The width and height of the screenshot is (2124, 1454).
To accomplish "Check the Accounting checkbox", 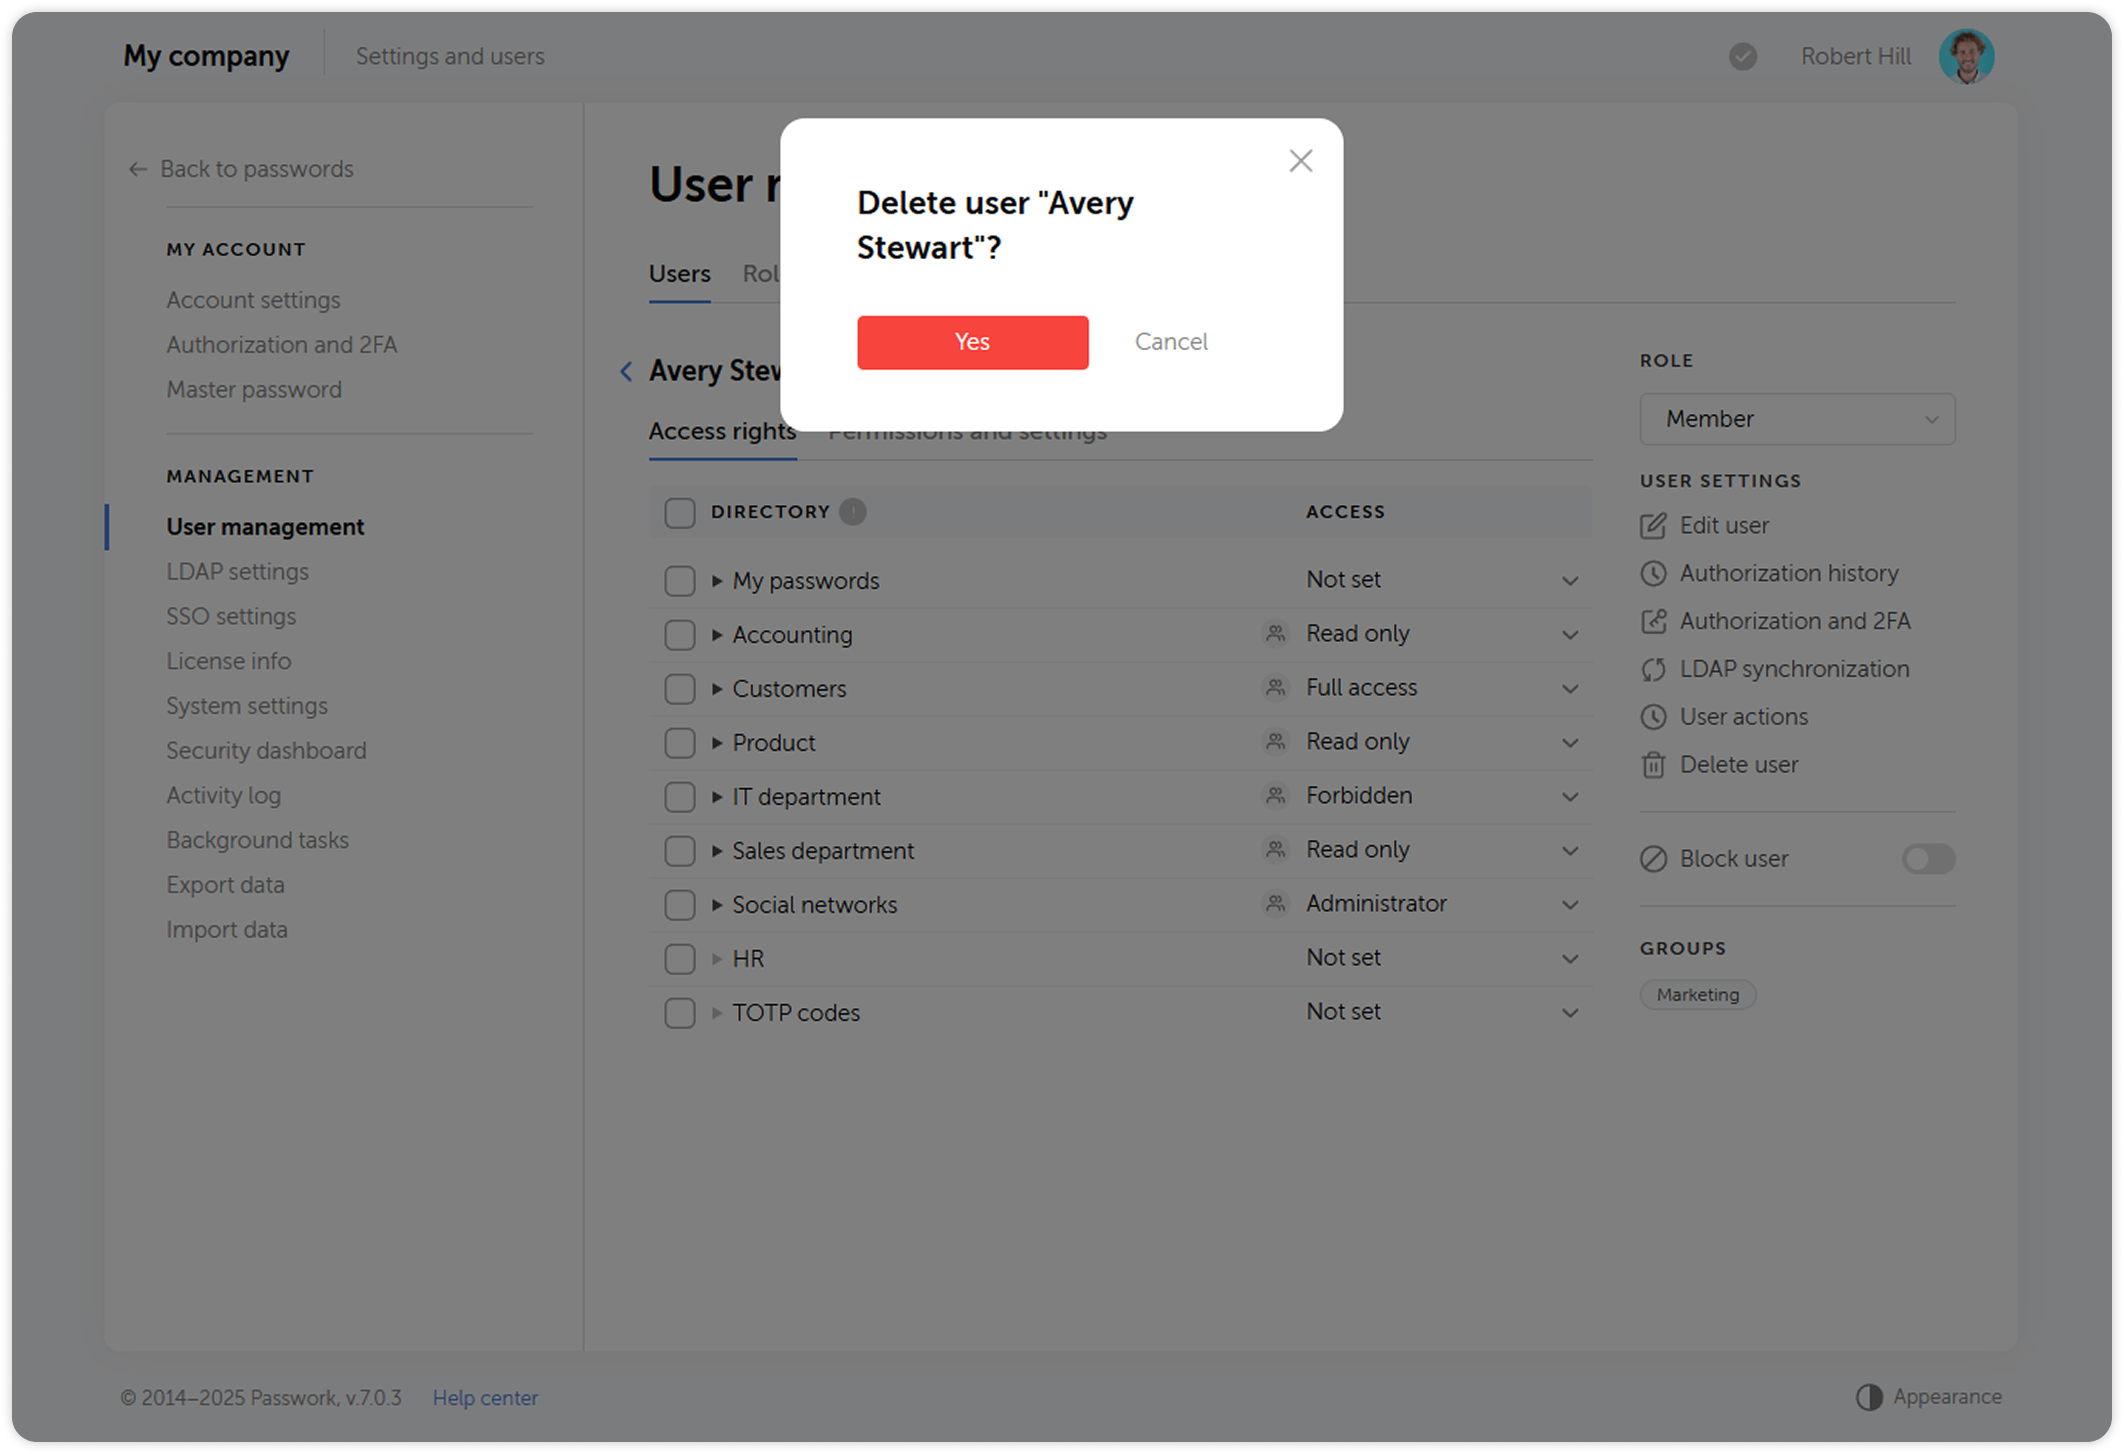I will pos(680,635).
